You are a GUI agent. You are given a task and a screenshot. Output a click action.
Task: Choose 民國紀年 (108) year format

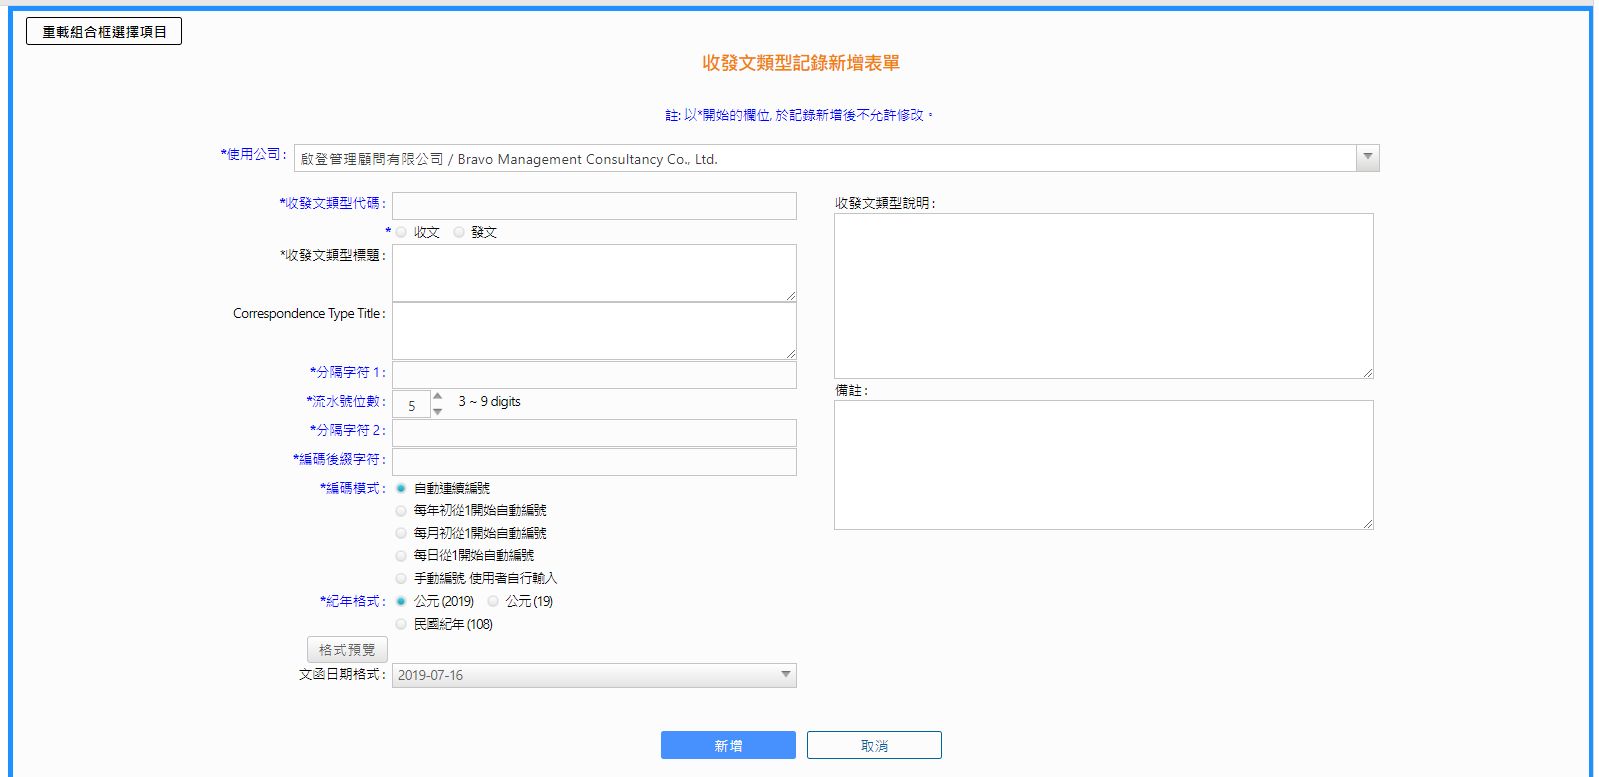(x=401, y=624)
